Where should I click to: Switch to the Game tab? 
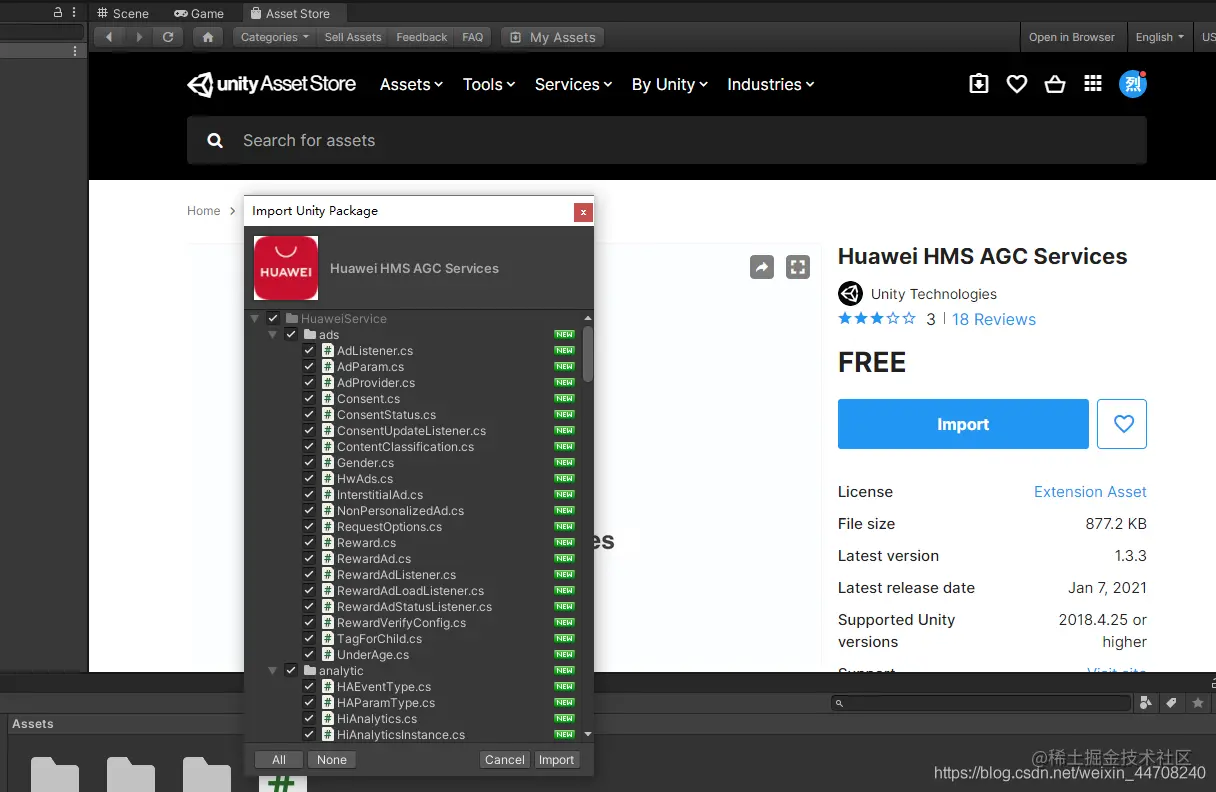point(199,13)
